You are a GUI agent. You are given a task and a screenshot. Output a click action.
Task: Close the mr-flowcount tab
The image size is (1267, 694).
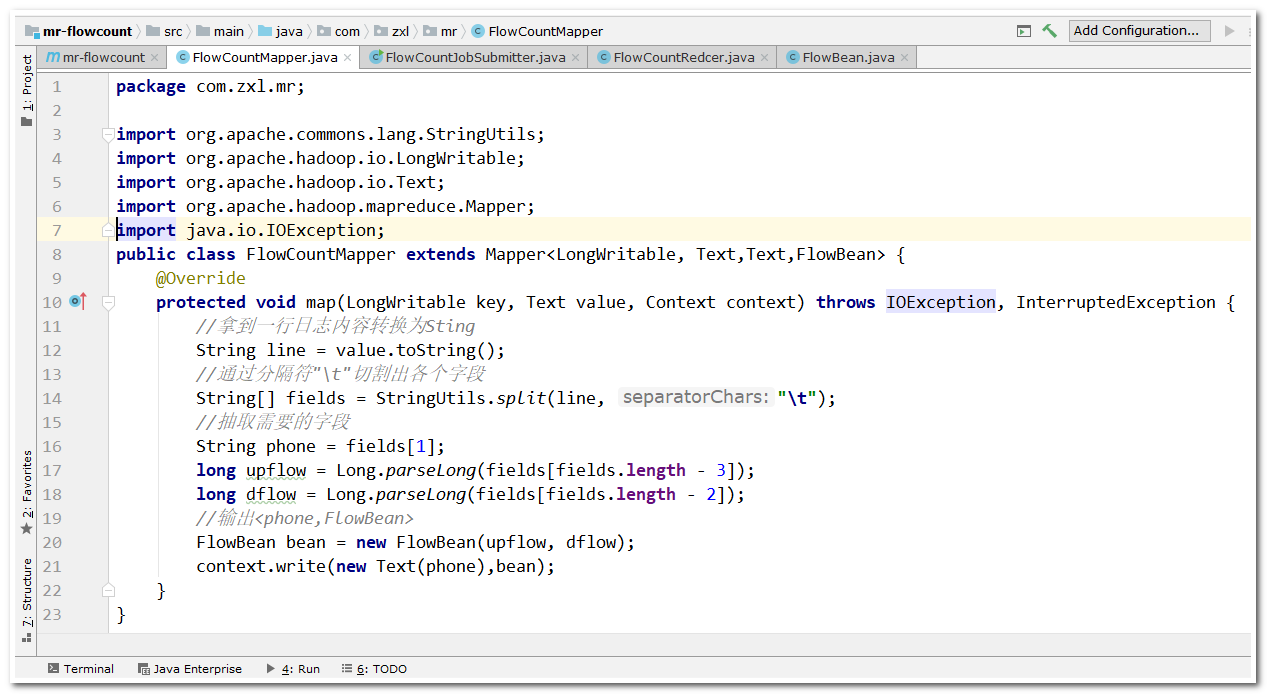click(x=155, y=58)
